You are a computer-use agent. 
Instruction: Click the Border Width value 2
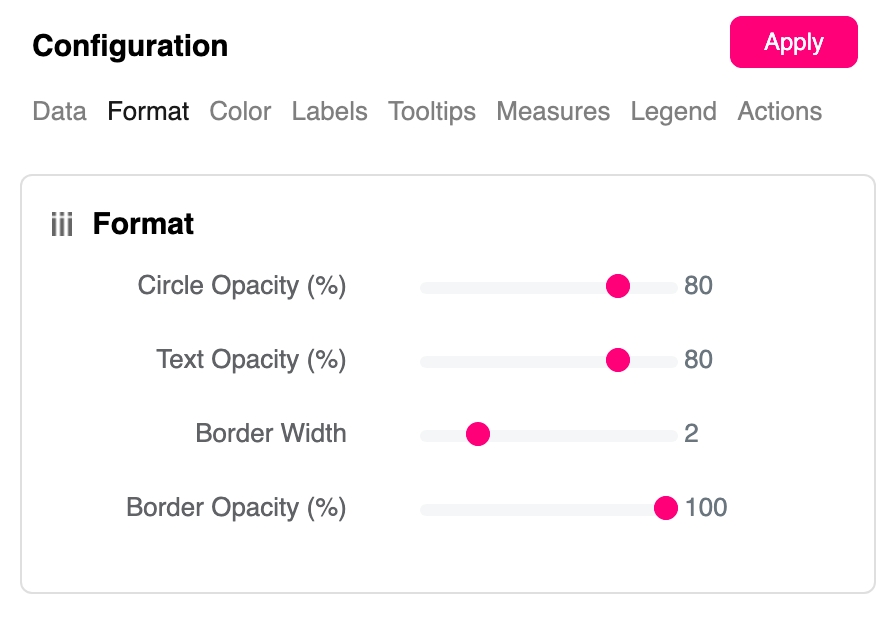click(x=691, y=434)
